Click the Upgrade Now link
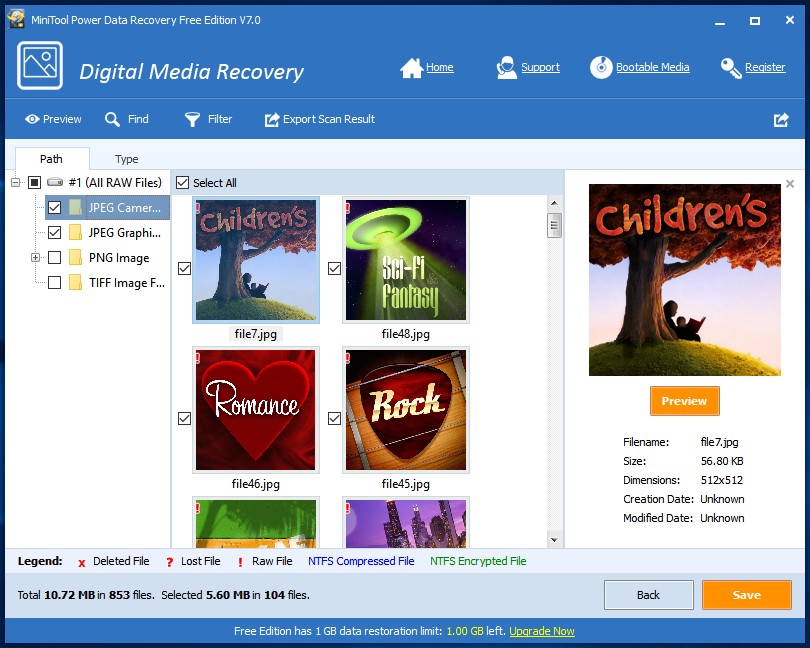The image size is (810, 648). click(541, 631)
